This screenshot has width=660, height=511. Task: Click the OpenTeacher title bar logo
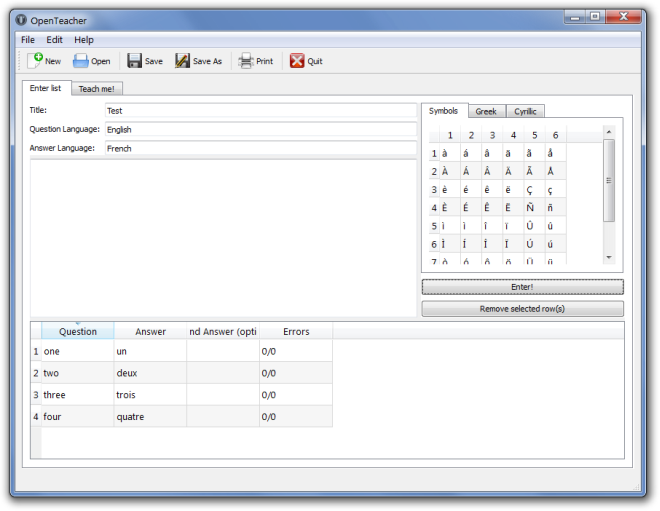(21, 20)
